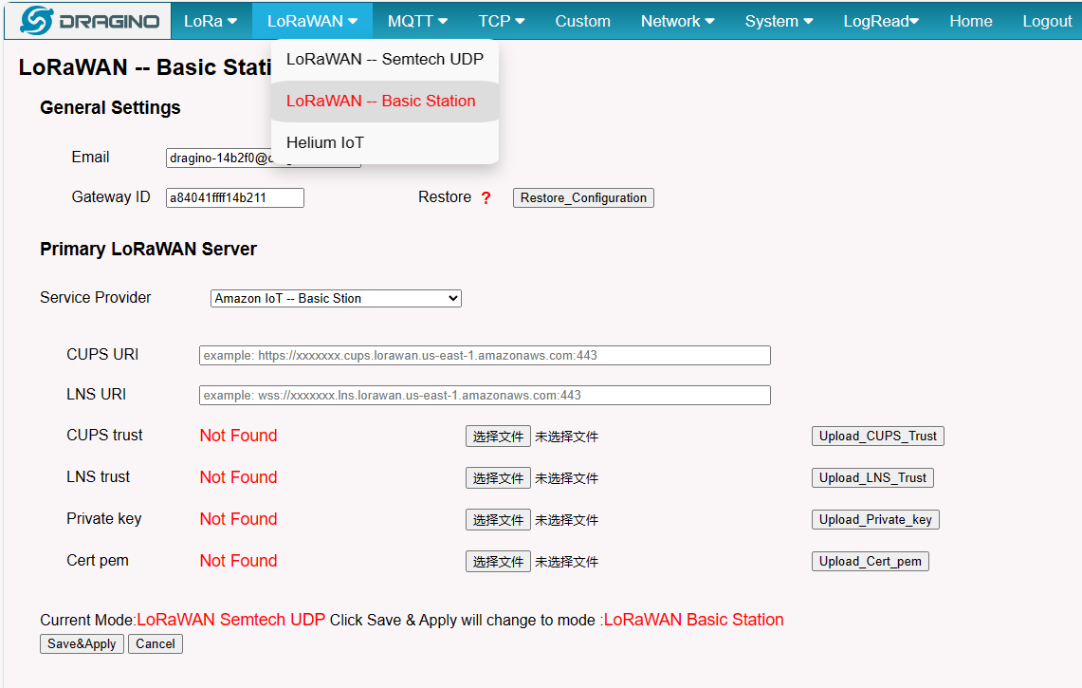This screenshot has height=688, width=1082.
Task: Expand the TCP menu
Action: click(502, 21)
